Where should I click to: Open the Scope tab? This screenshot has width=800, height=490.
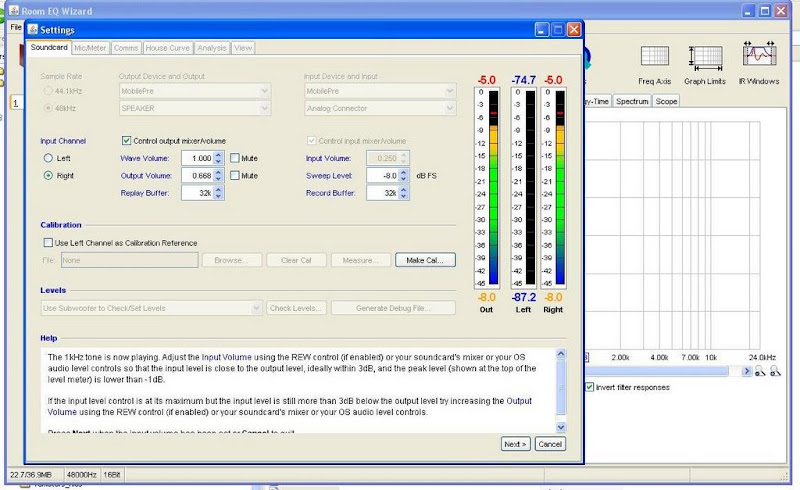[667, 101]
